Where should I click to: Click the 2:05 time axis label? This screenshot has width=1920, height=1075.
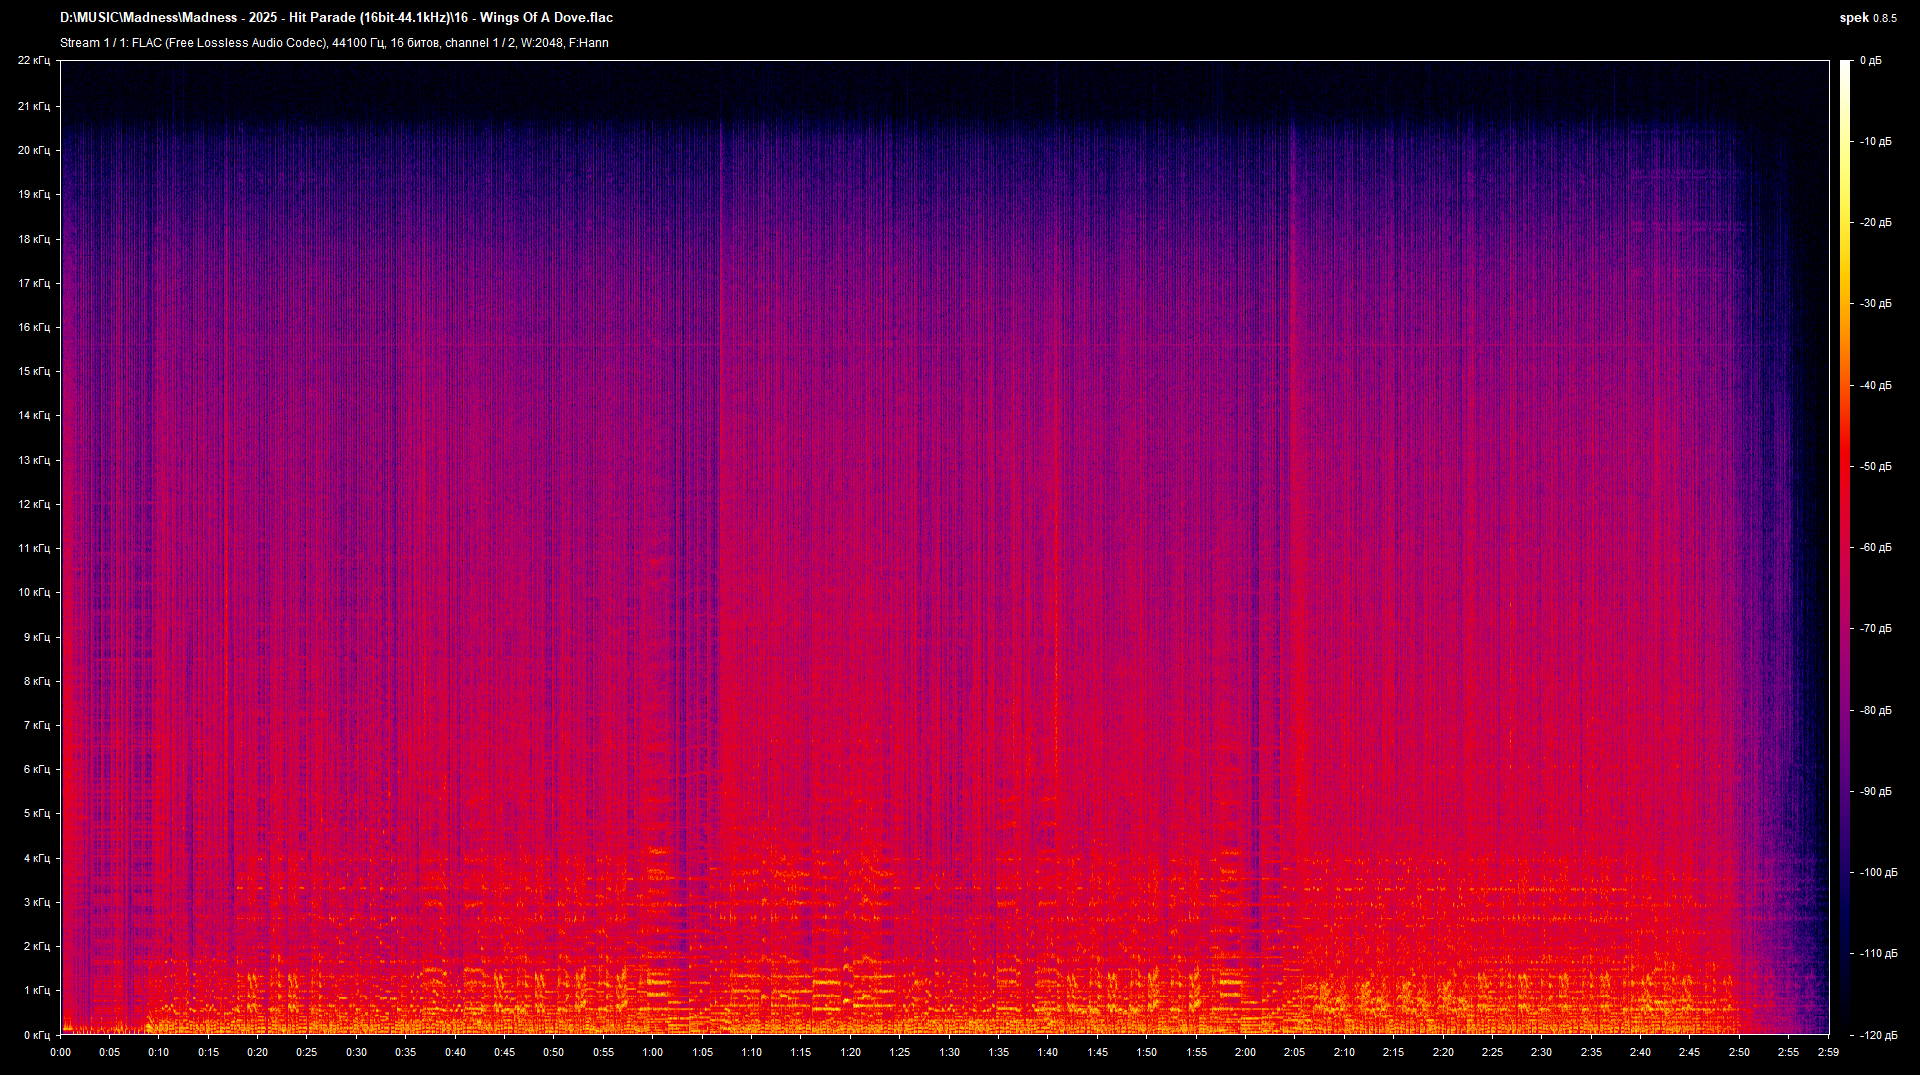click(1296, 1053)
